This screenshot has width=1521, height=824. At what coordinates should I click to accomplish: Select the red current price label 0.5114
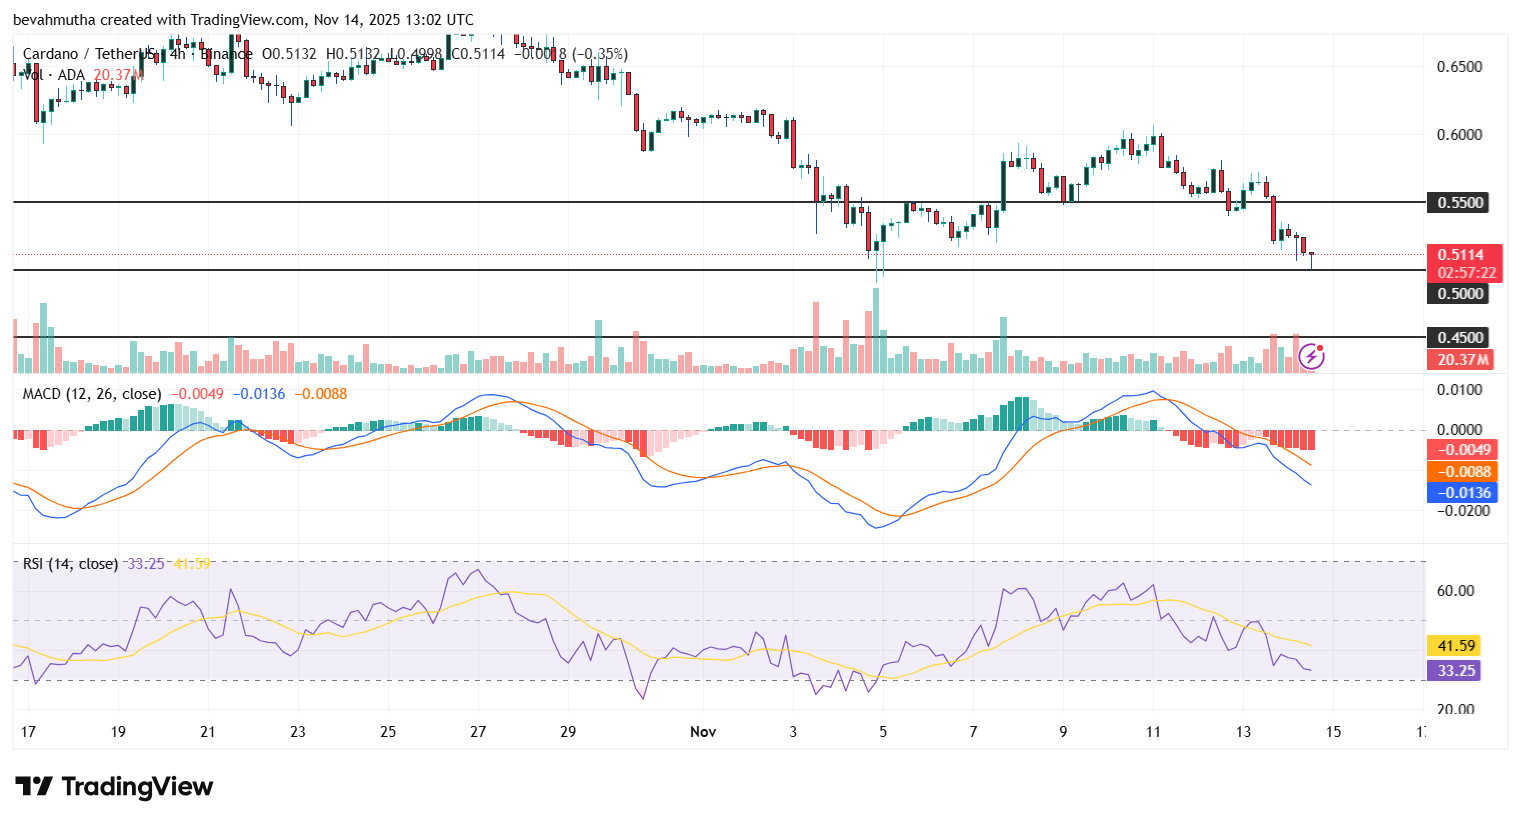(1462, 254)
